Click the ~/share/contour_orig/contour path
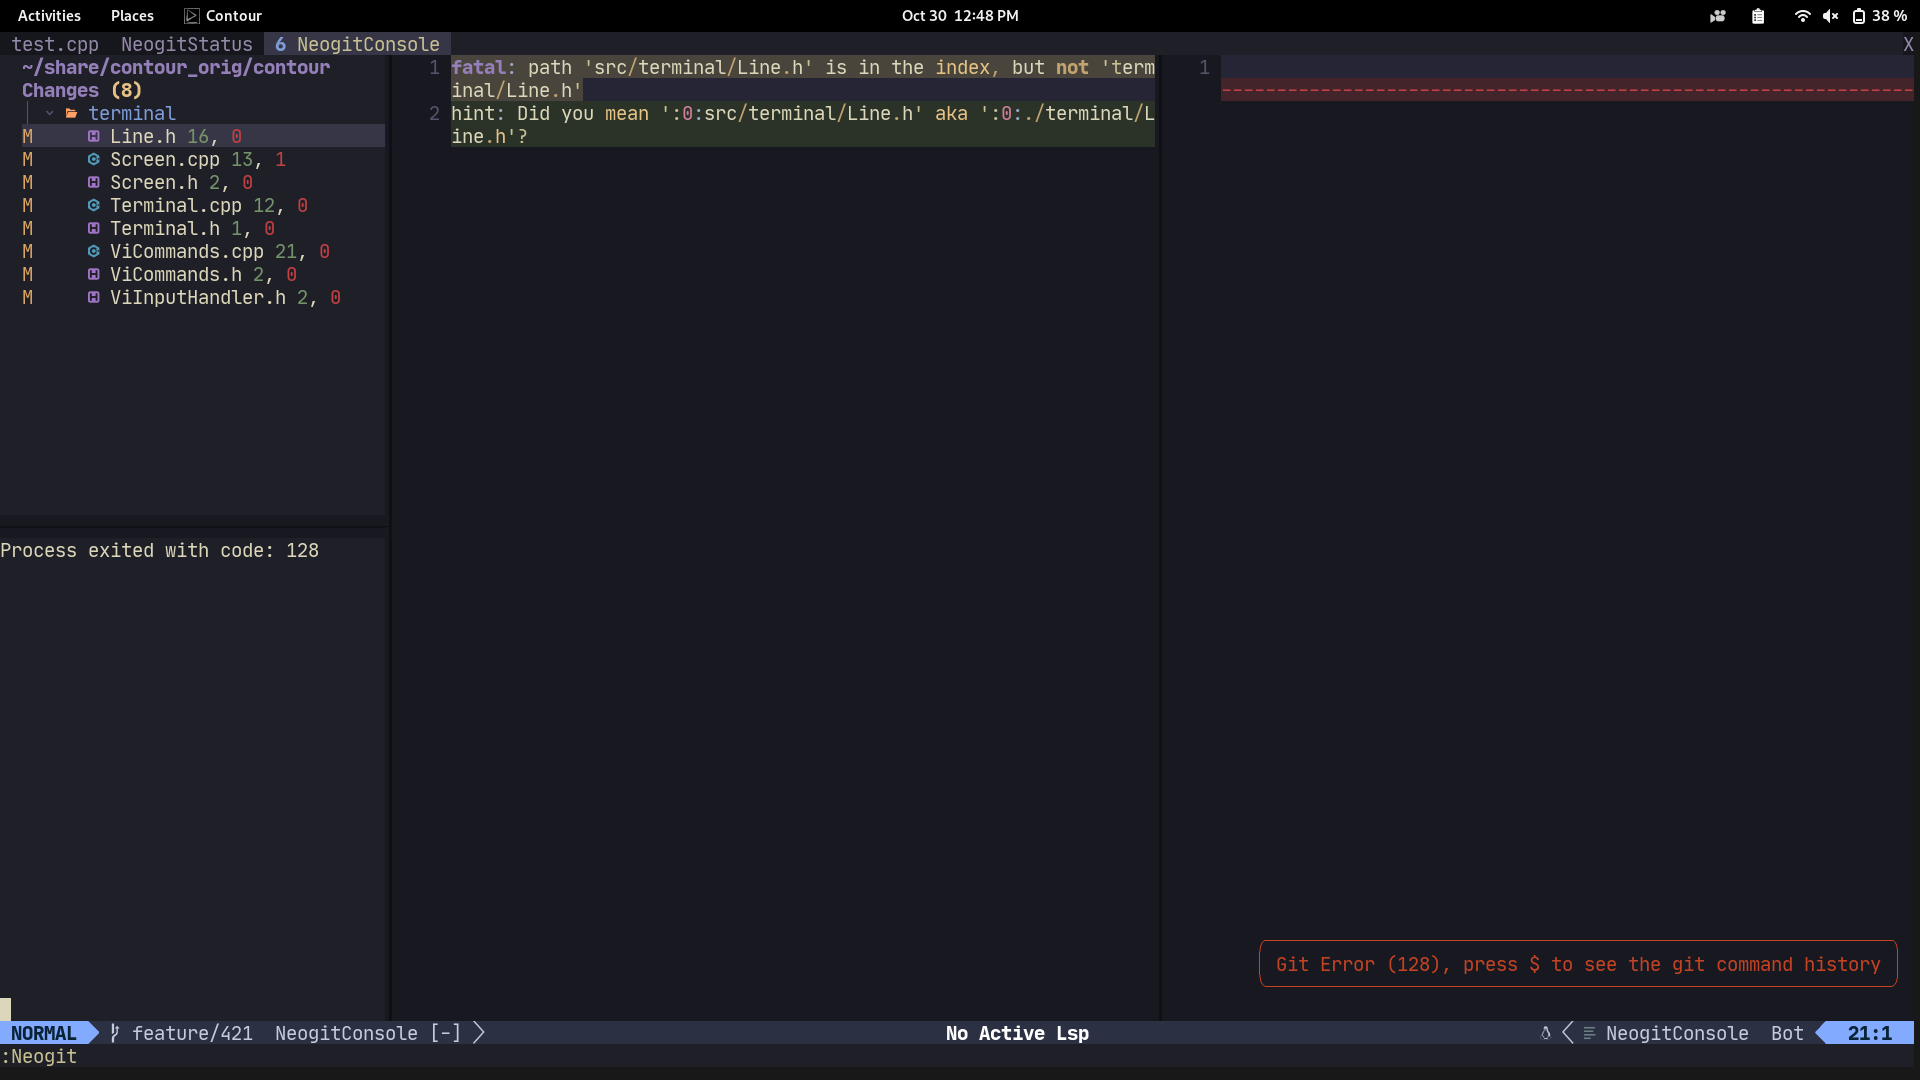This screenshot has height=1080, width=1920. pos(176,68)
